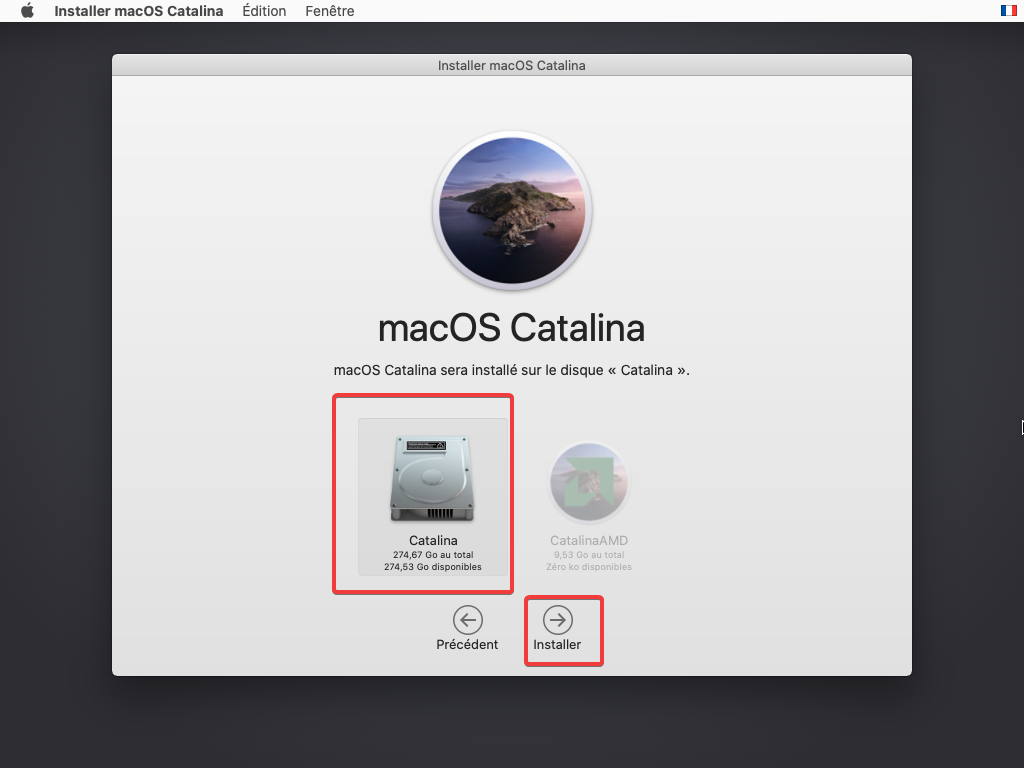Open the Fenêtre menu

[330, 11]
